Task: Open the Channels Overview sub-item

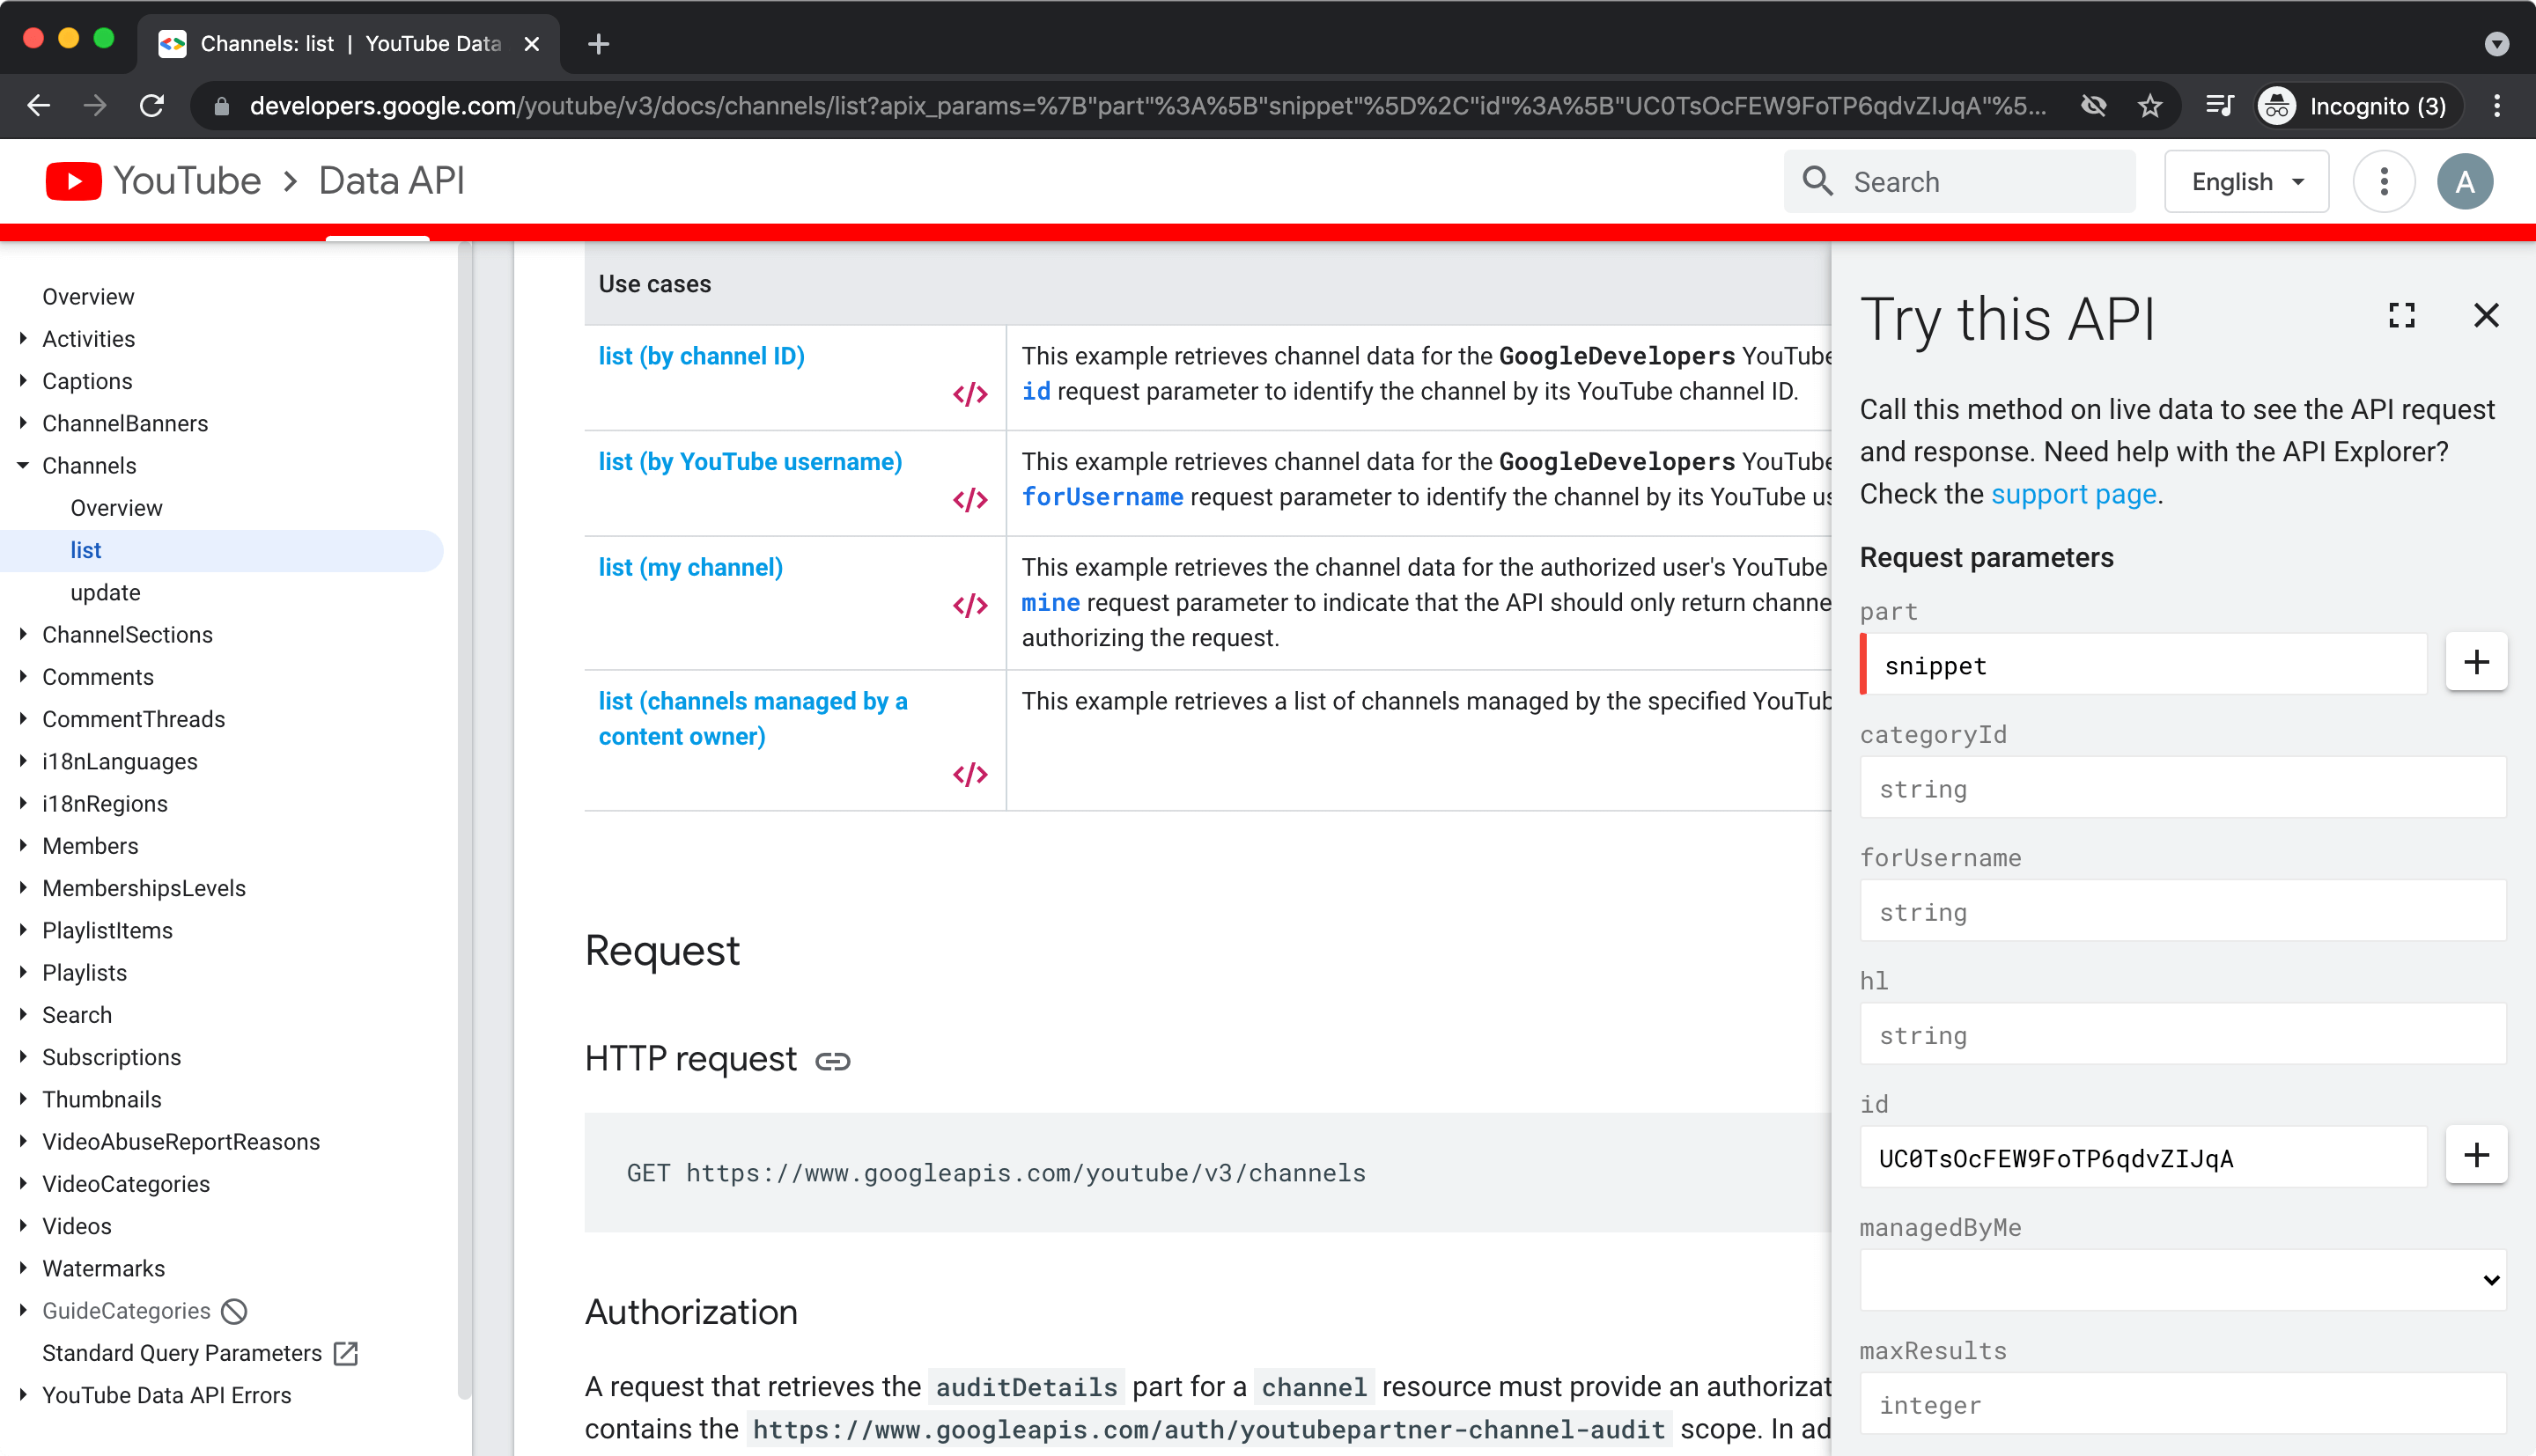Action: coord(116,508)
